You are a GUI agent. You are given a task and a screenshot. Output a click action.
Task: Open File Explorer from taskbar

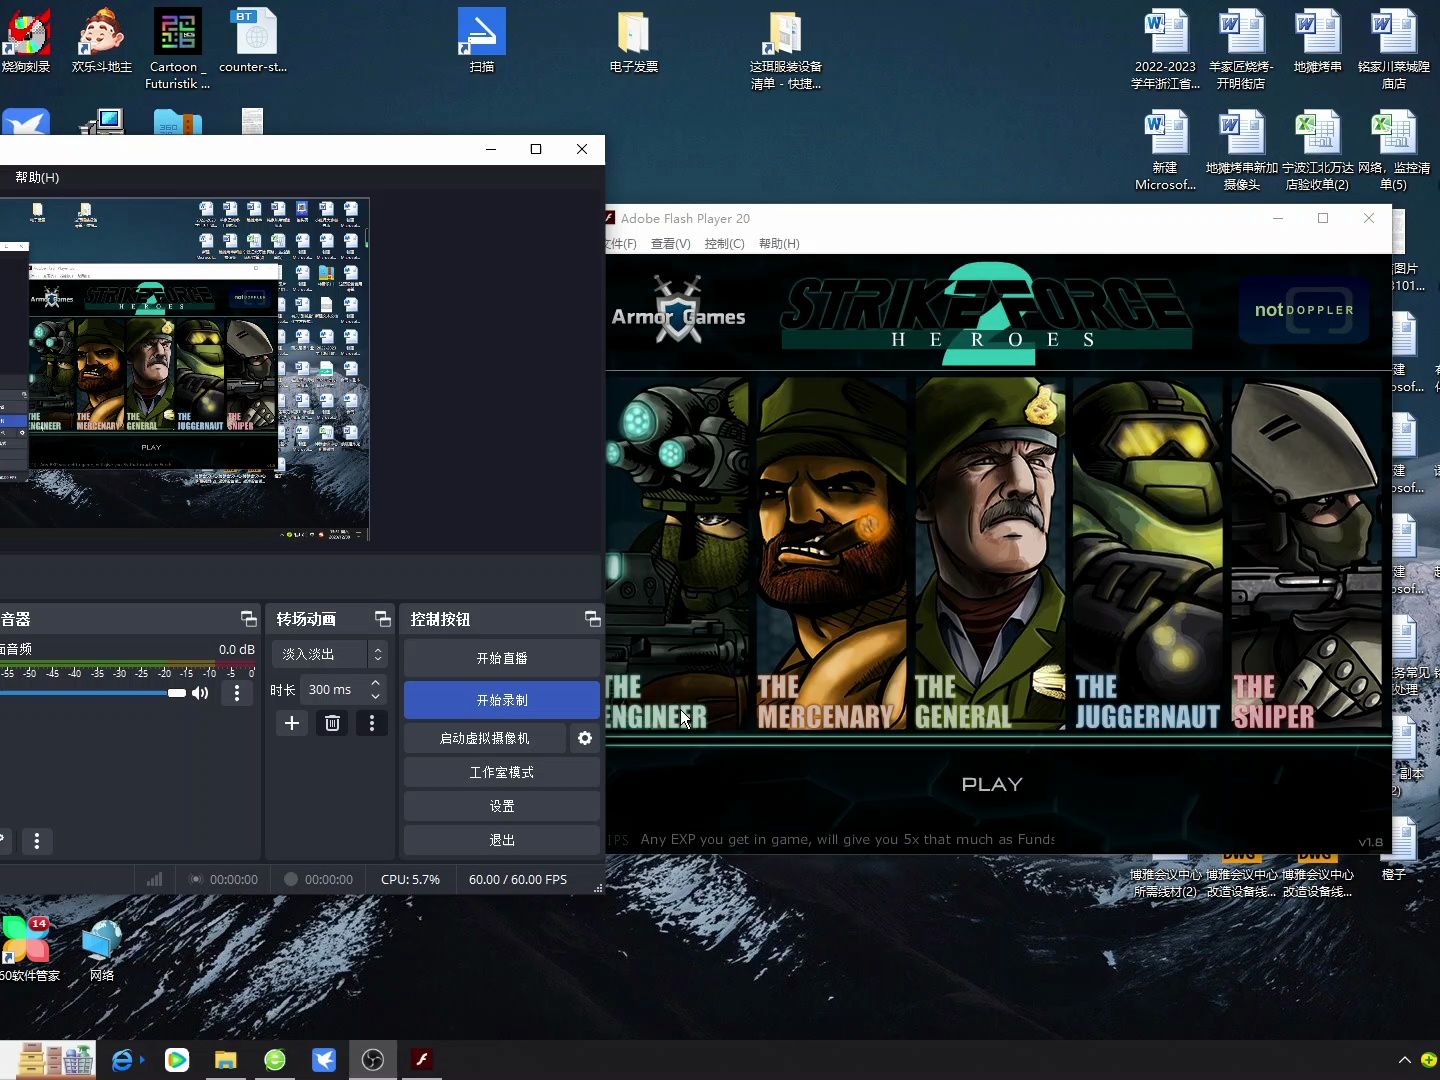(226, 1060)
